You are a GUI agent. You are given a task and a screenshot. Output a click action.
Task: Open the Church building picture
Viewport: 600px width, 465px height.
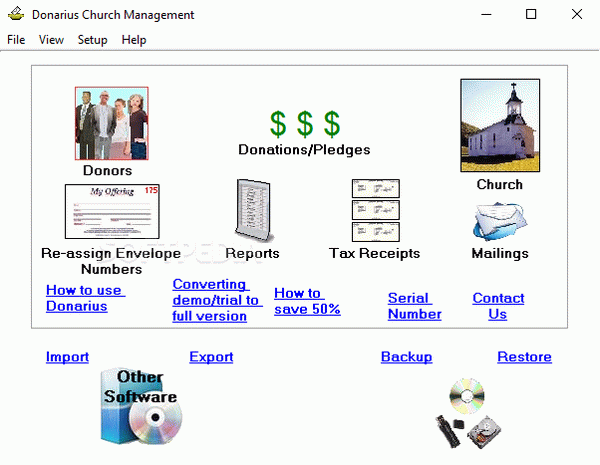[x=500, y=126]
